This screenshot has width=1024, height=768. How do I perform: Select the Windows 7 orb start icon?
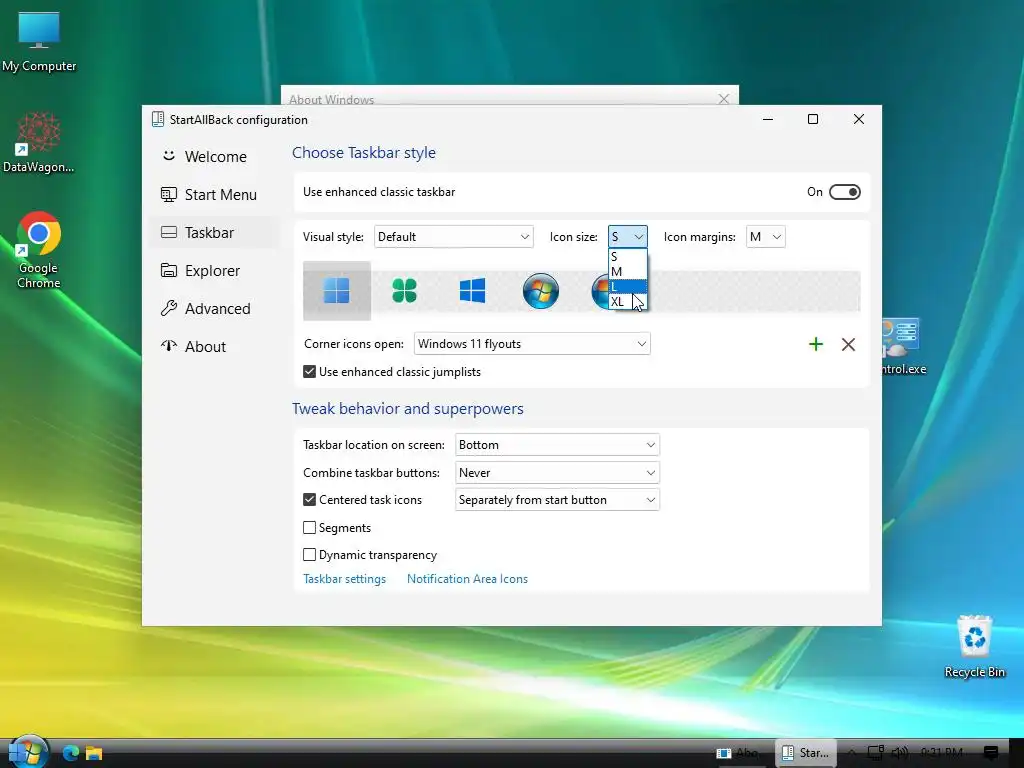pyautogui.click(x=541, y=291)
